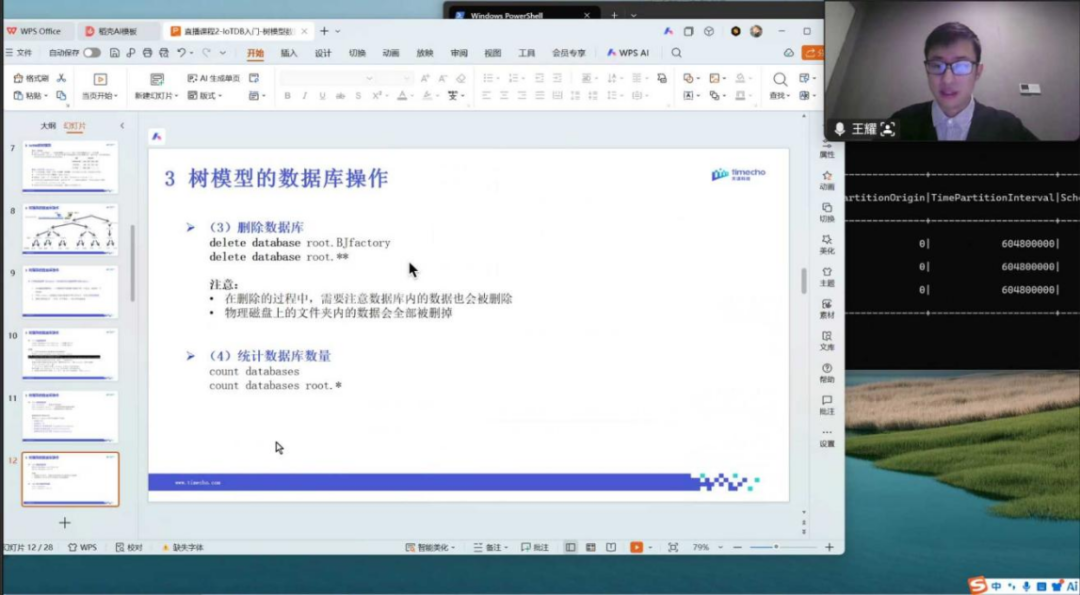Image resolution: width=1080 pixels, height=595 pixels.
Task: Select slide 8 thumbnail with tree diagram
Action: tap(70, 229)
